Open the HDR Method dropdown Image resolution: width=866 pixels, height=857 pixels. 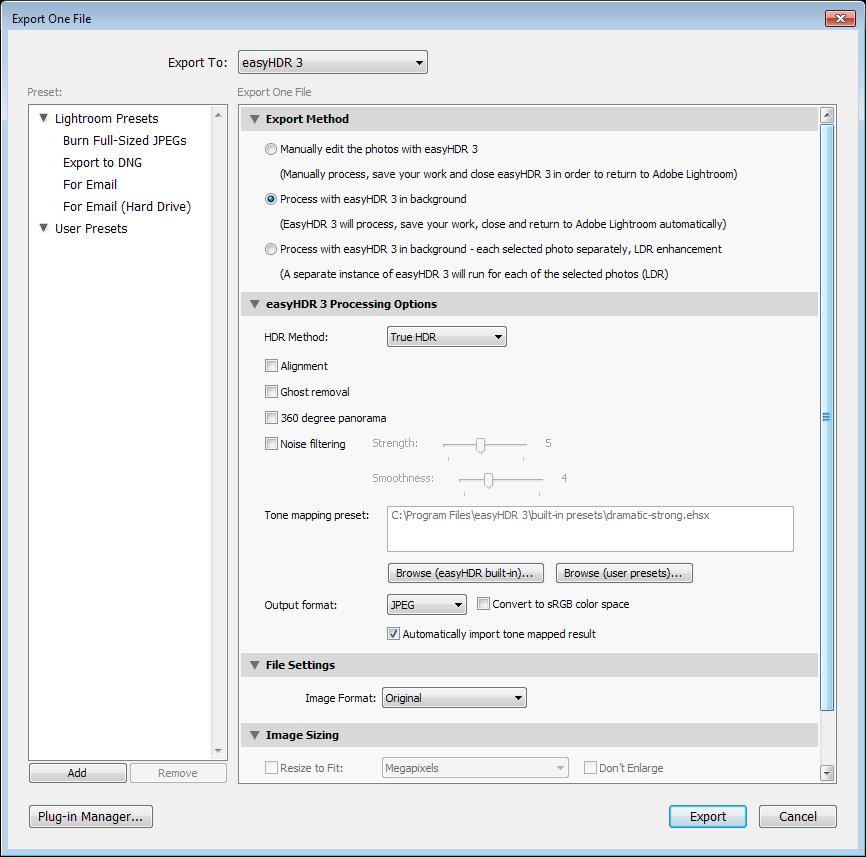(446, 337)
